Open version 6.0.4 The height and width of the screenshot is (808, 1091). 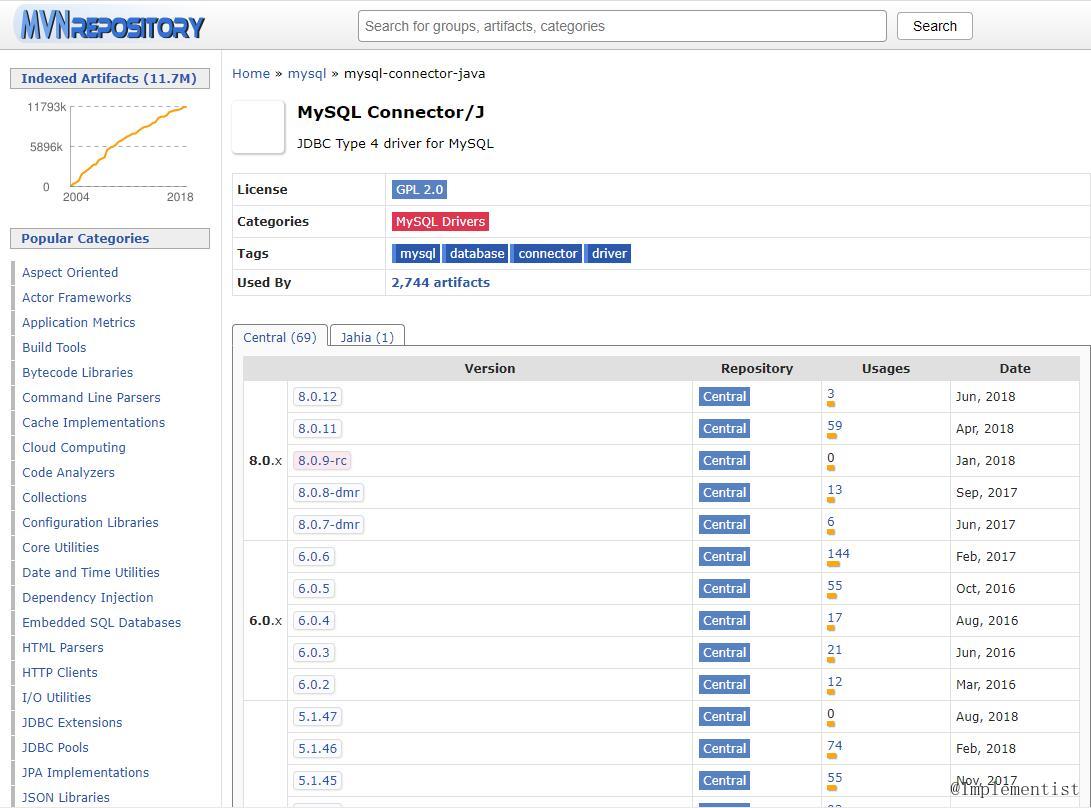pyautogui.click(x=314, y=621)
